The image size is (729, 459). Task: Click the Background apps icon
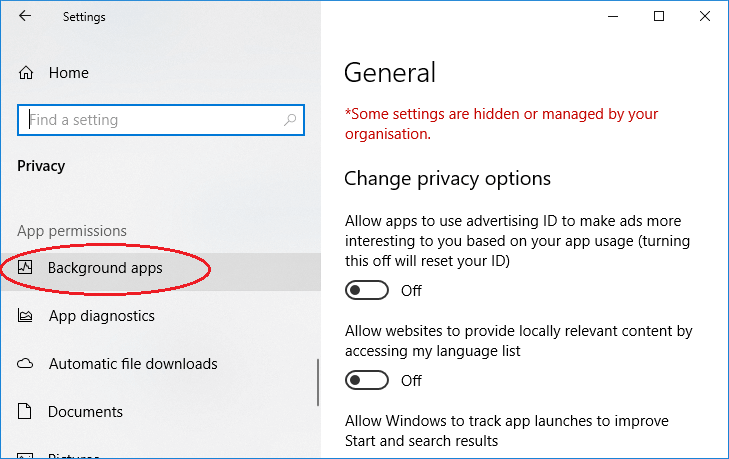[x=25, y=267]
